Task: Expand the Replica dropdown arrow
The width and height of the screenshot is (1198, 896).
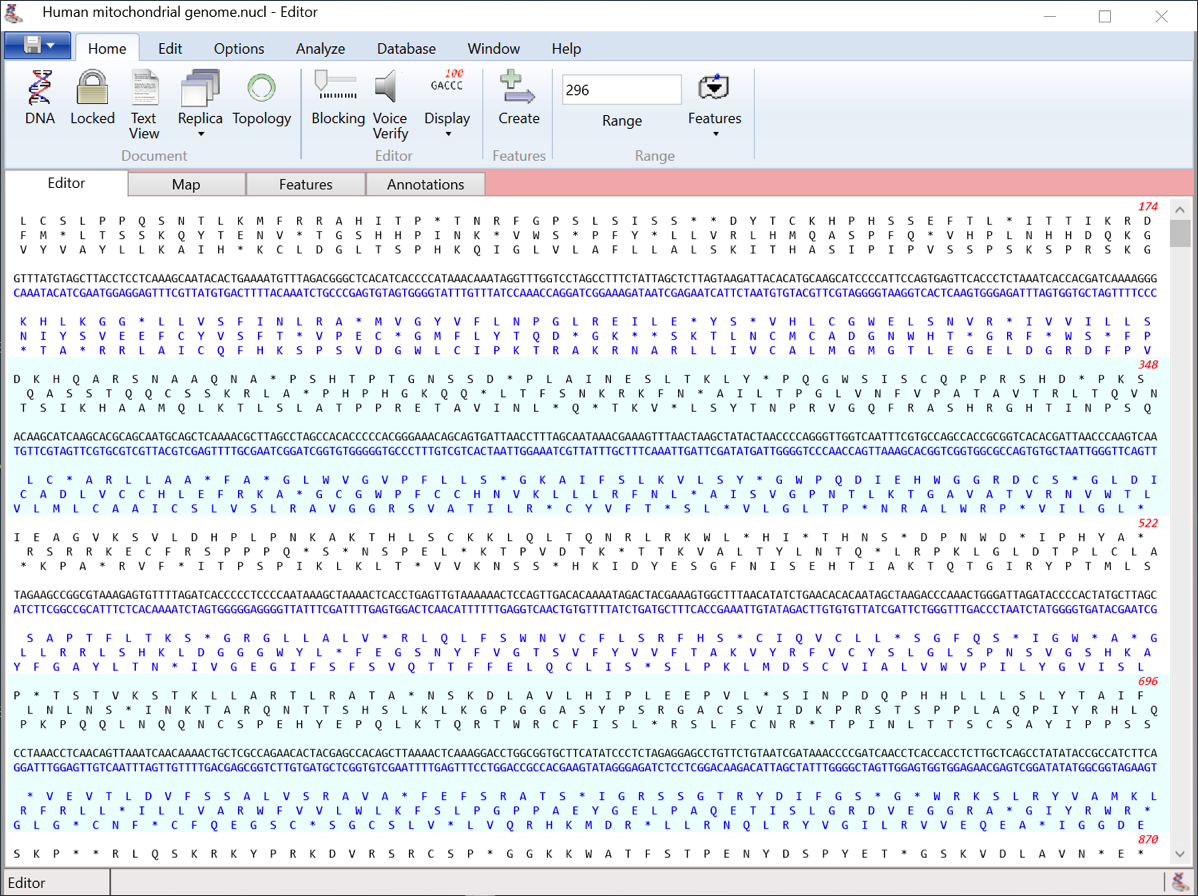Action: [x=200, y=135]
